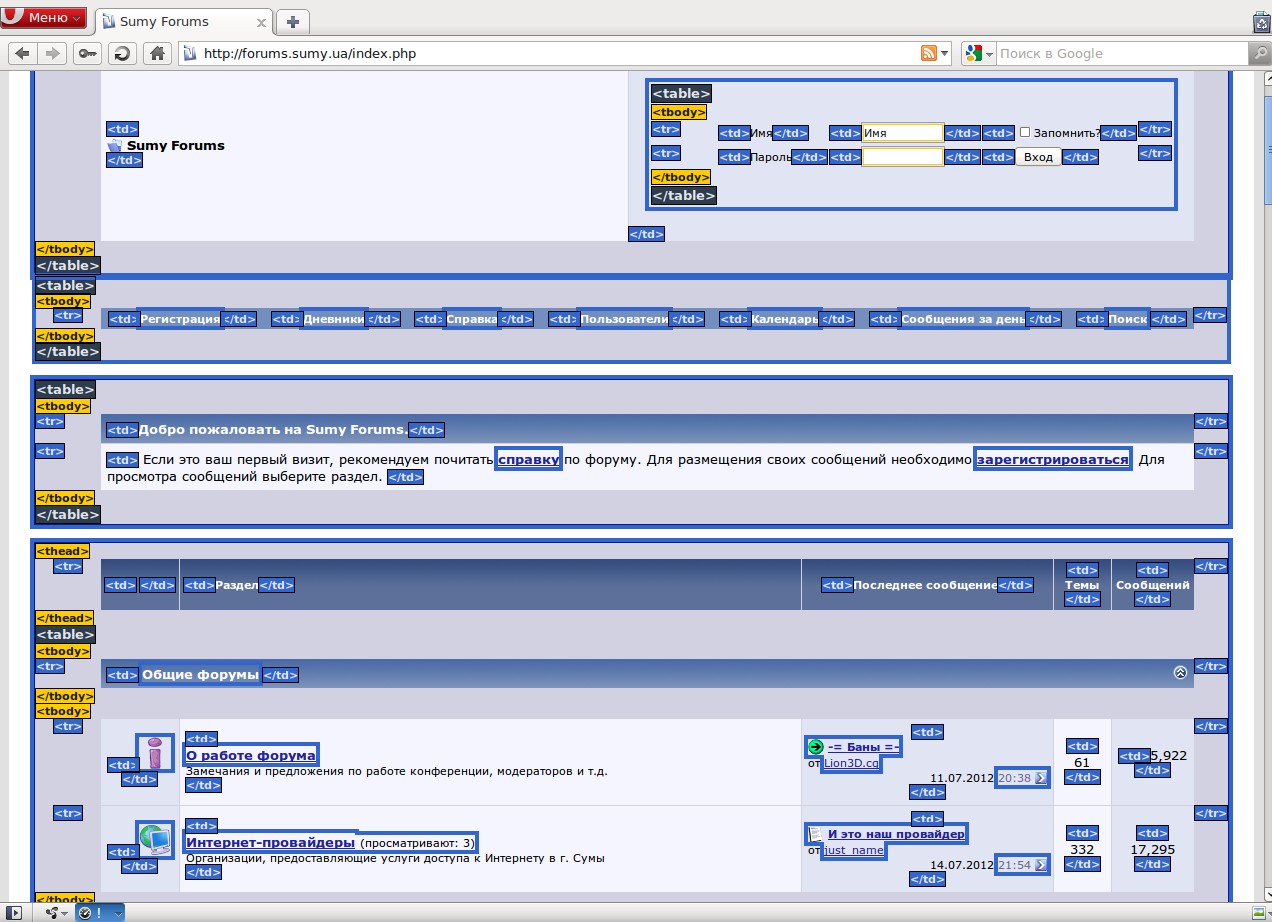Click the closed tabs trash icon
This screenshot has height=922, width=1272.
click(x=1261, y=22)
